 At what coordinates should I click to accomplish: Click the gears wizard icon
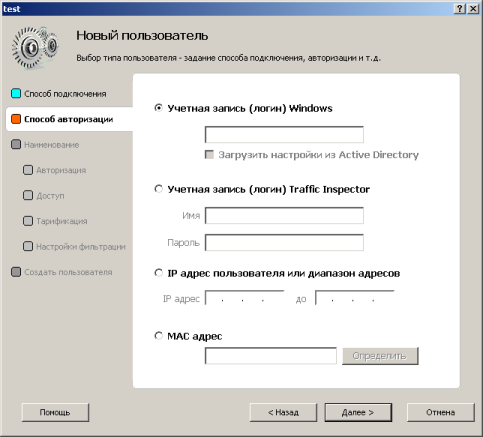pos(35,48)
